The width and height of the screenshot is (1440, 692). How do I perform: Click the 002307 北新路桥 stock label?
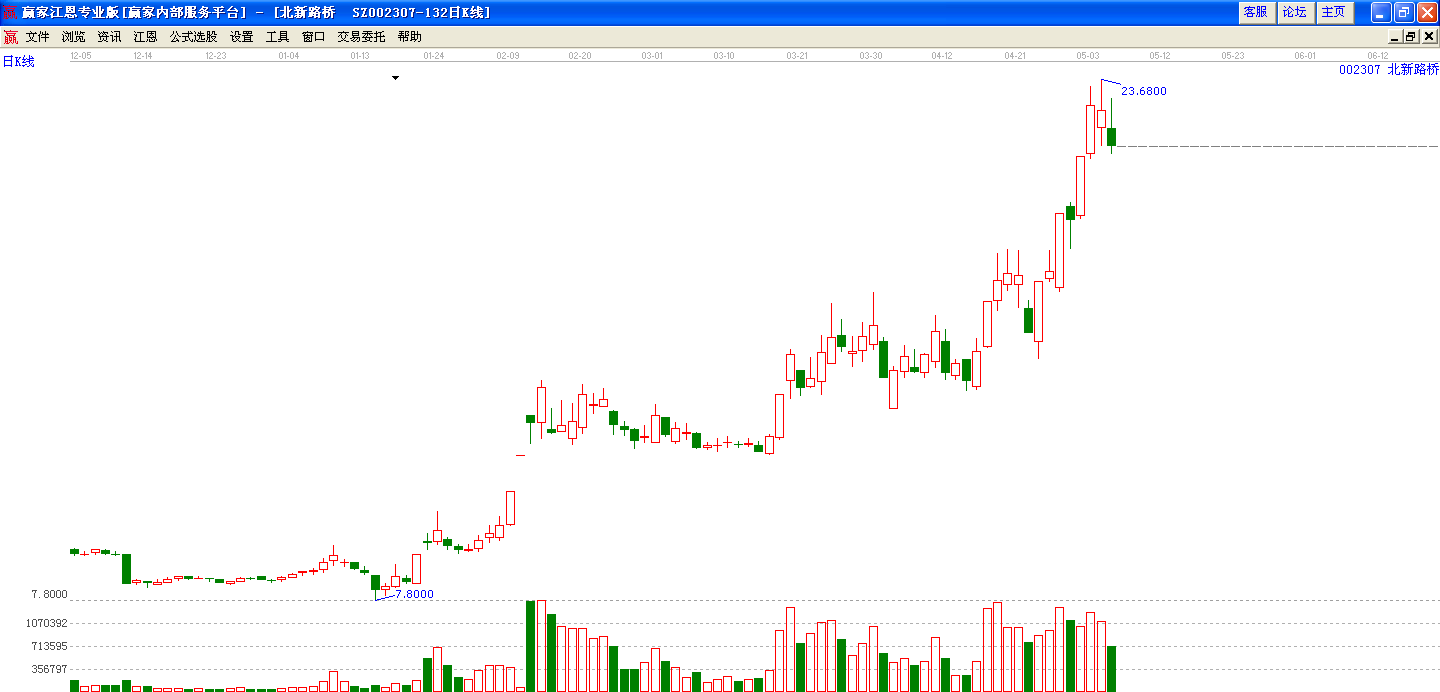(x=1389, y=69)
